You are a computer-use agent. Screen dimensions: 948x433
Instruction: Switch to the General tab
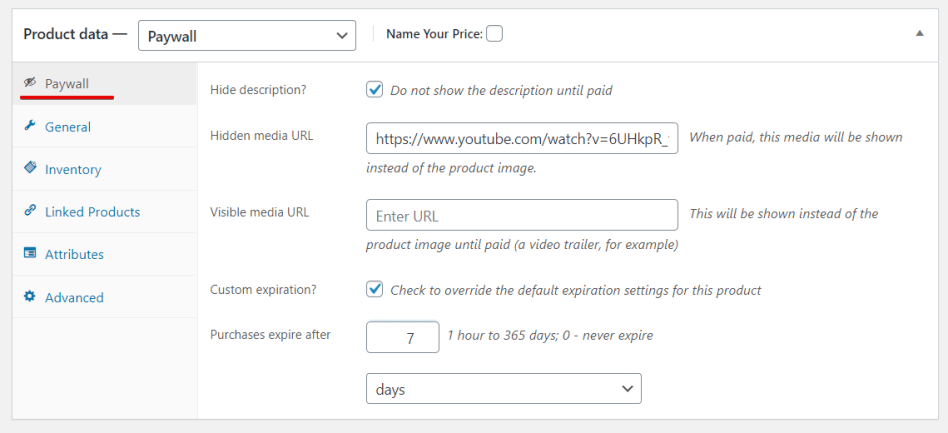pos(68,127)
